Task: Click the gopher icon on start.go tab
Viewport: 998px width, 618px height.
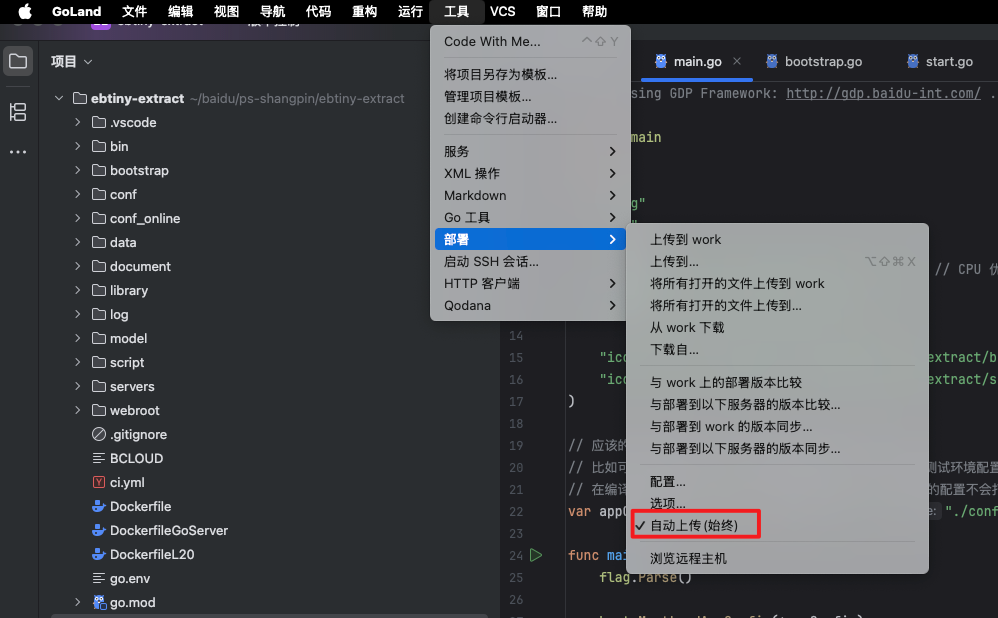Action: (x=913, y=61)
